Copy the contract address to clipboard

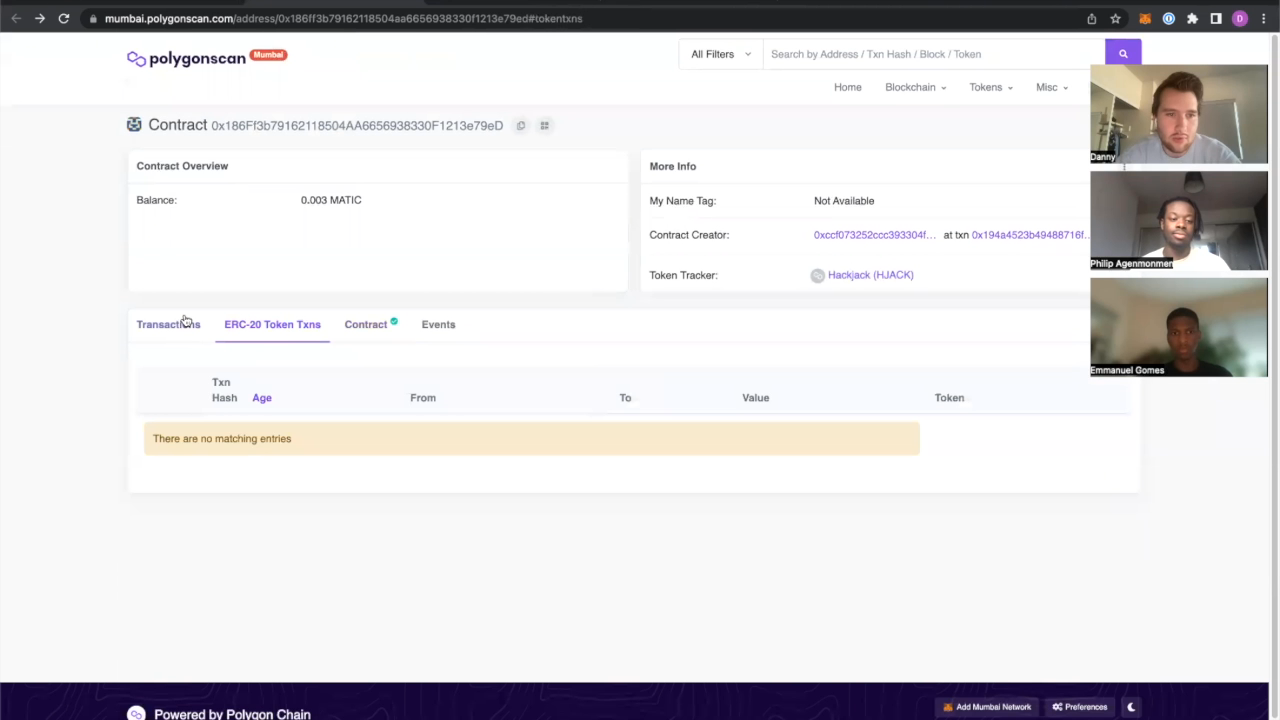(521, 126)
